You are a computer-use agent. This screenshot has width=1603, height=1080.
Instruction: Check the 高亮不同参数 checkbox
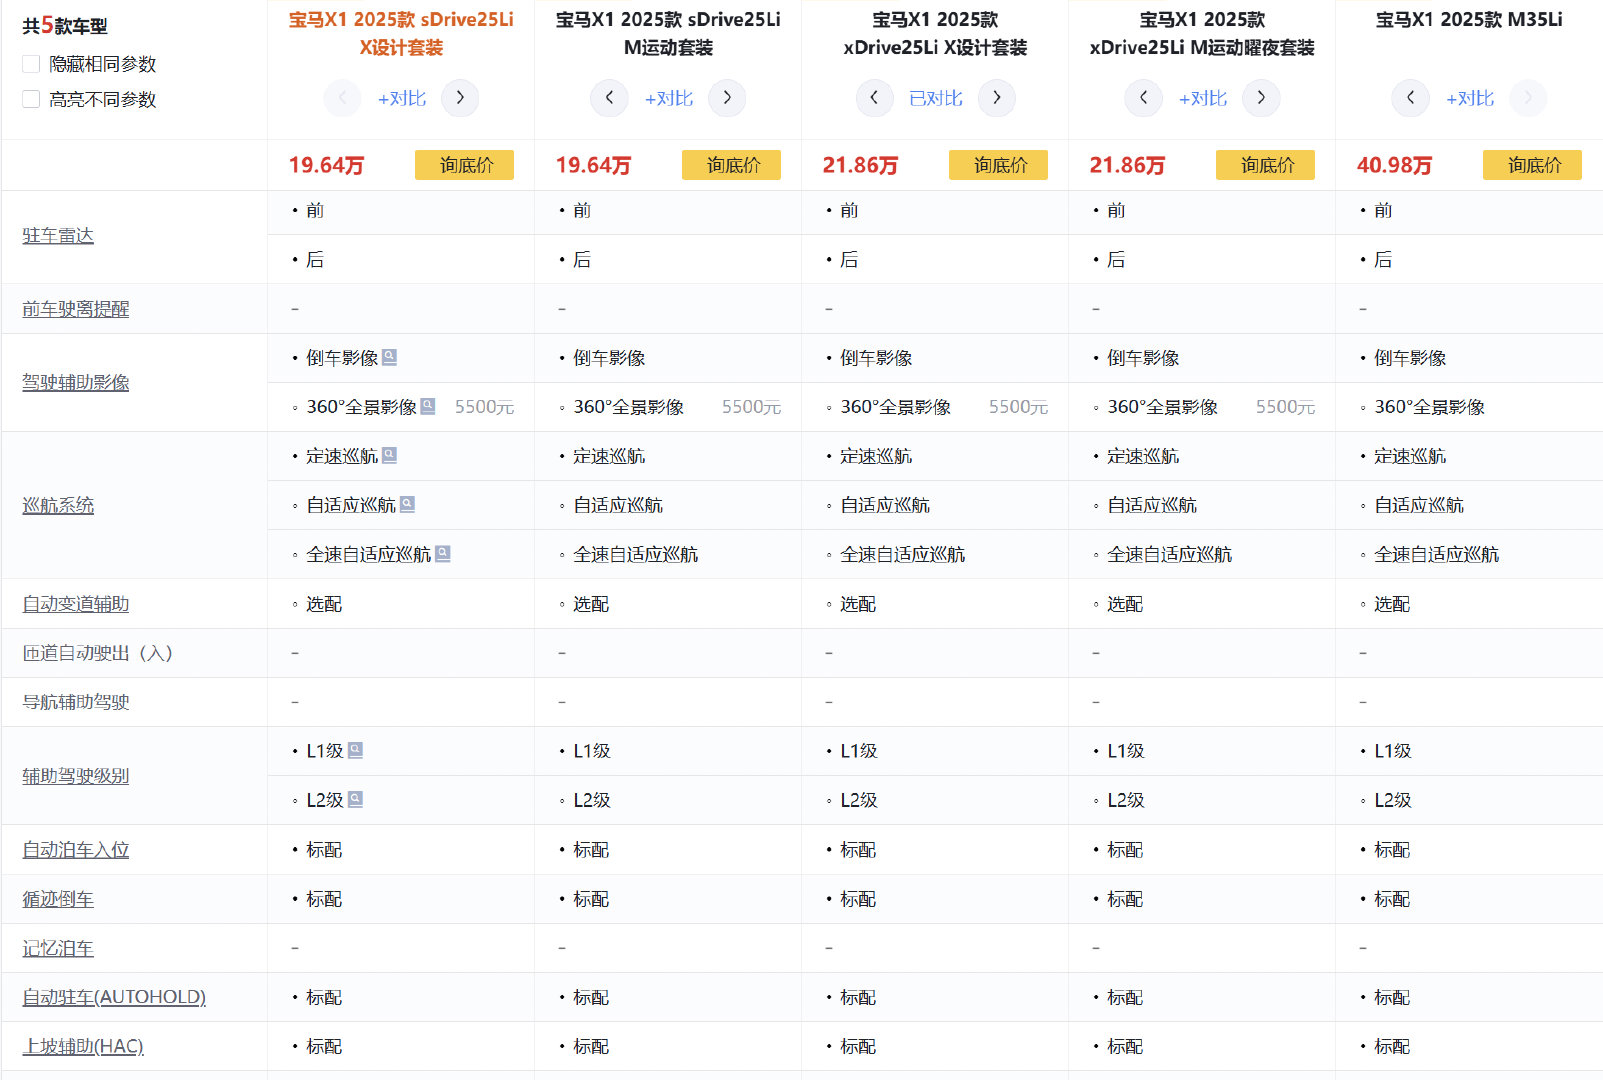coord(31,99)
